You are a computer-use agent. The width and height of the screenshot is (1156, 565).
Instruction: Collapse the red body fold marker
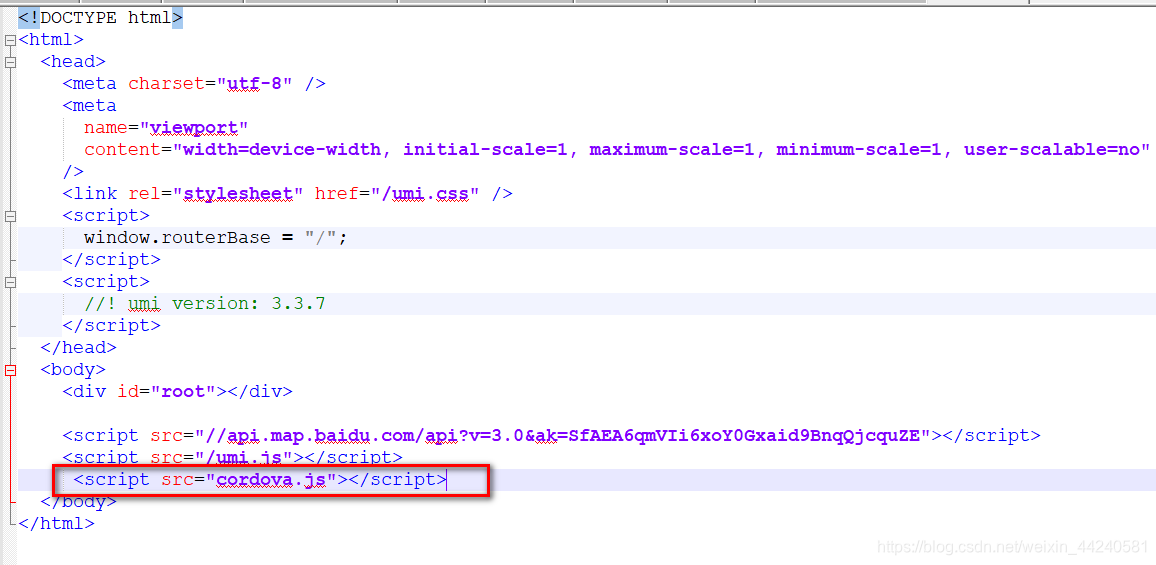coord(10,370)
